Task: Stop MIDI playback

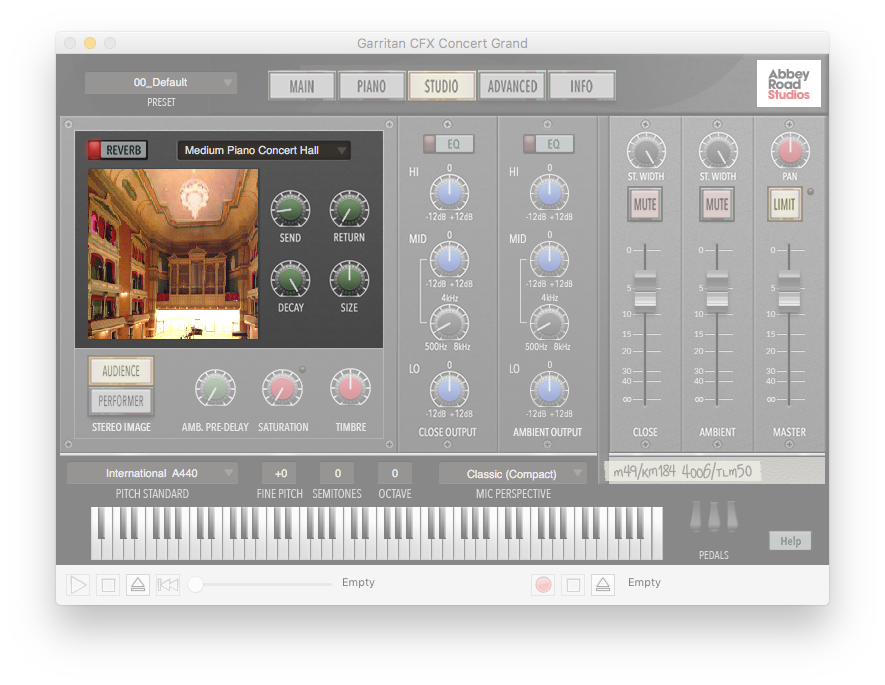Action: (x=108, y=585)
